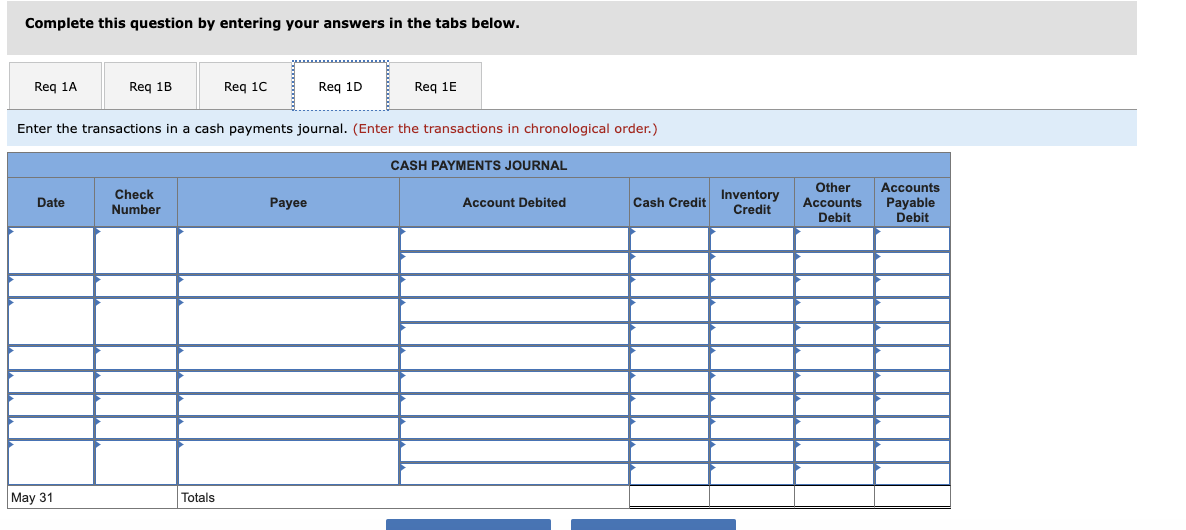Click the third entry's Check Number cell
Viewport: 1186px width, 530px height.
coord(136,321)
